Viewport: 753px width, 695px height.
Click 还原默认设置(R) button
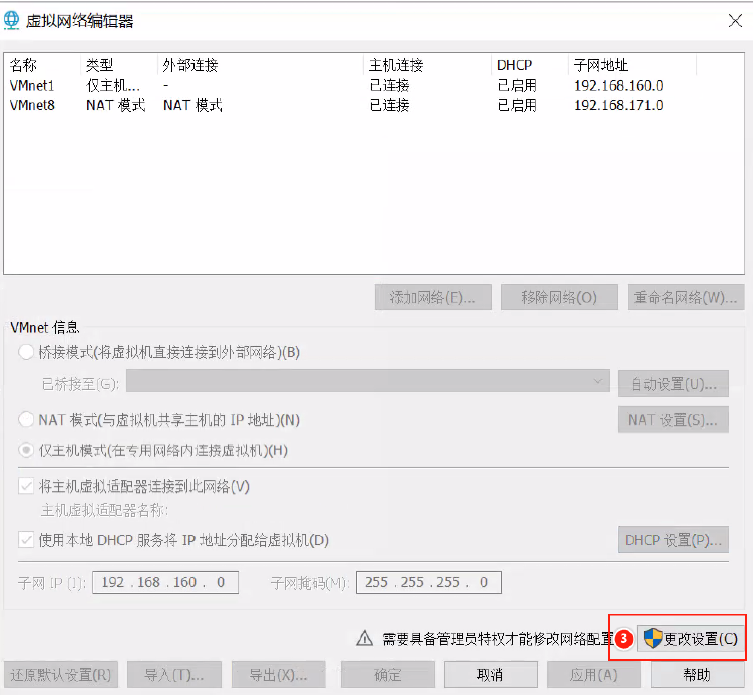pyautogui.click(x=61, y=675)
